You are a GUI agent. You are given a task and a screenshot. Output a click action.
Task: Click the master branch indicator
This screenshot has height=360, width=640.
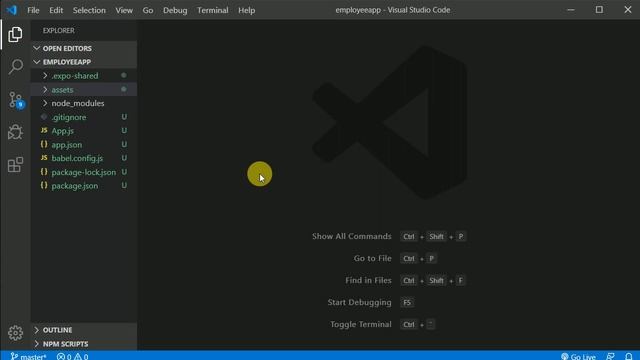coord(29,356)
